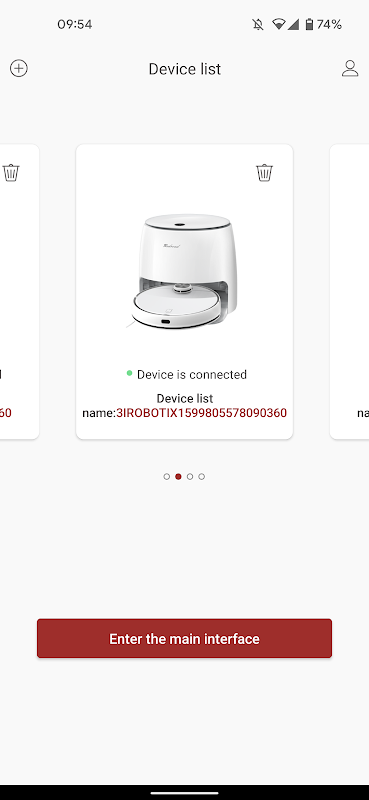
Task: Tap the Device list header title
Action: [x=185, y=69]
